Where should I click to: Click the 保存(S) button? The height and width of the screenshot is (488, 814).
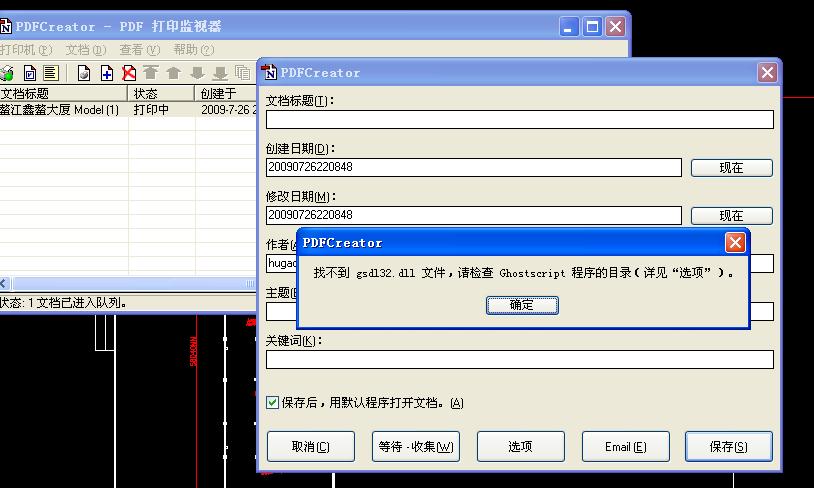click(x=729, y=446)
